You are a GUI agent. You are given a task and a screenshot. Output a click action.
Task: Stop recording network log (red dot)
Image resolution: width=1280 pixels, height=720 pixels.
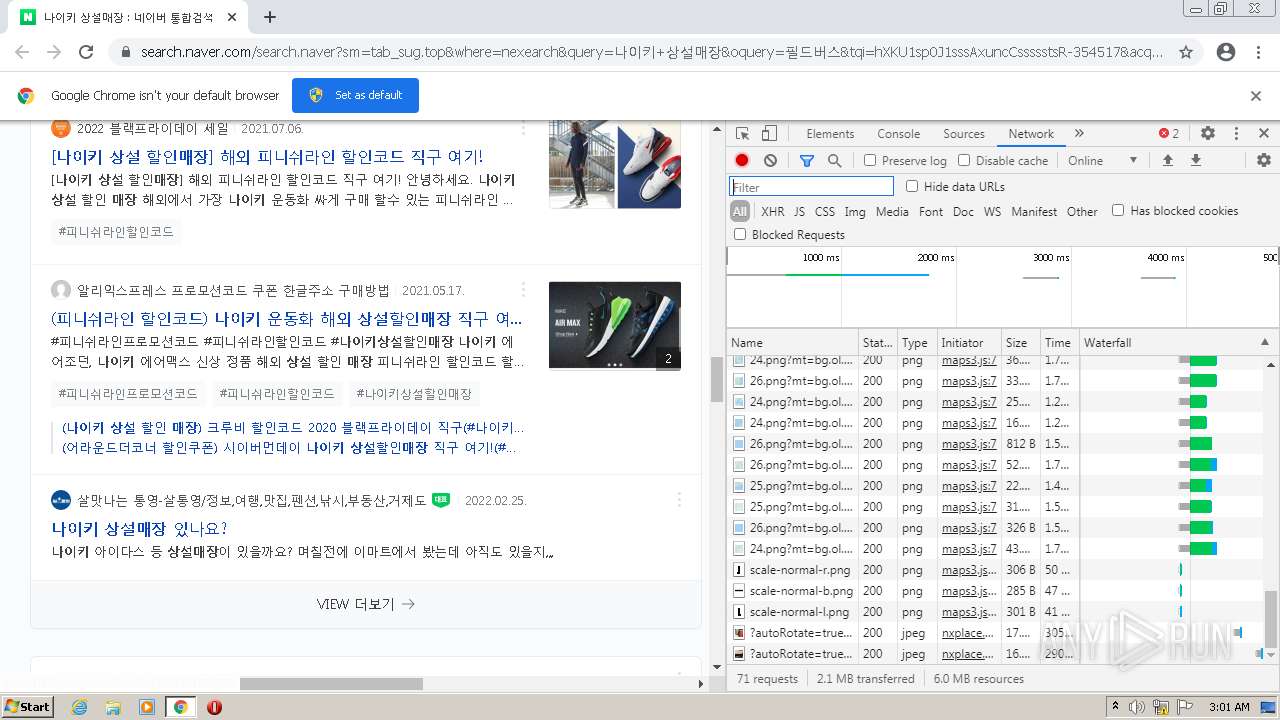(x=742, y=160)
